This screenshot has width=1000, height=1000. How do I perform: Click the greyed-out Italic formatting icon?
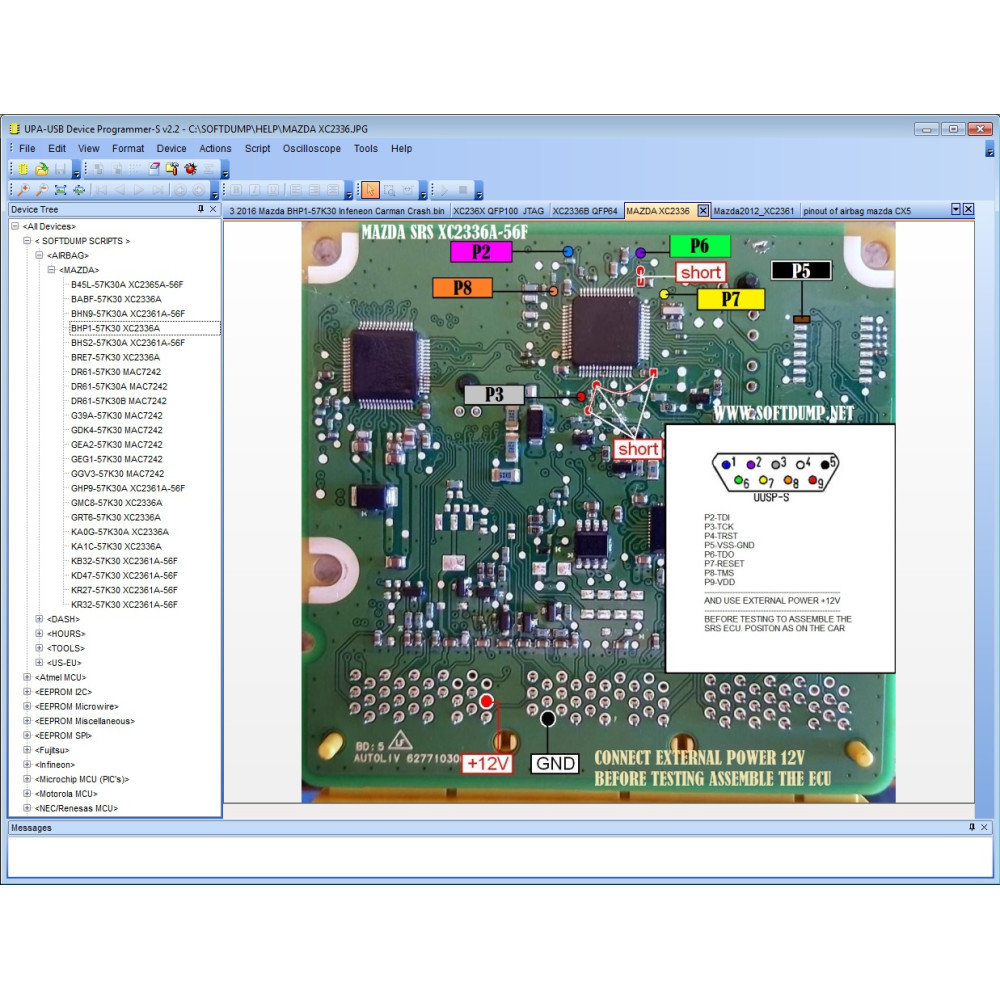click(x=254, y=190)
